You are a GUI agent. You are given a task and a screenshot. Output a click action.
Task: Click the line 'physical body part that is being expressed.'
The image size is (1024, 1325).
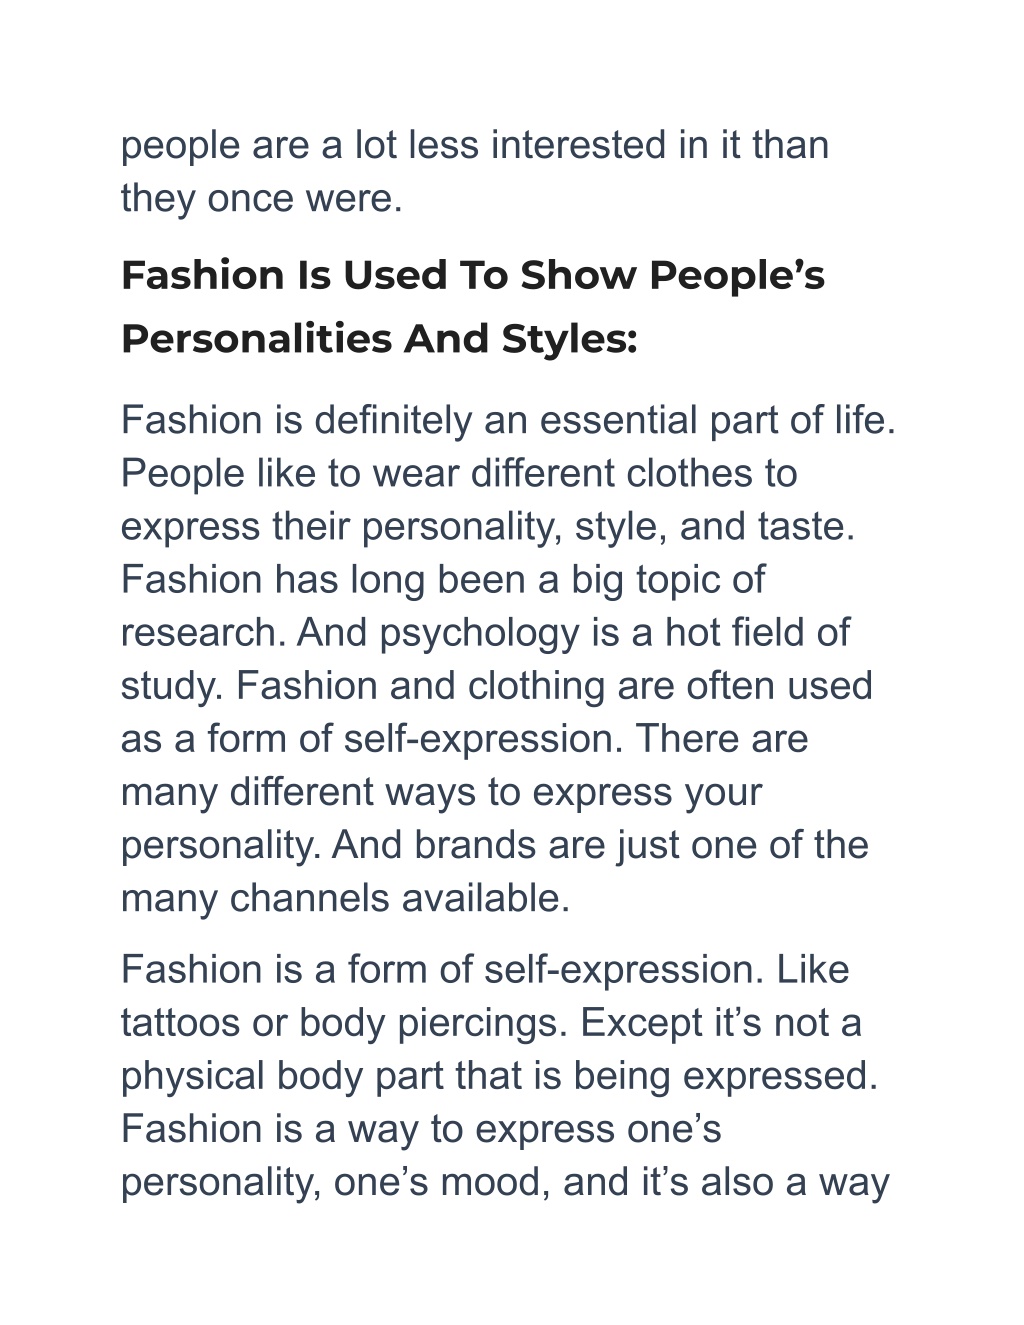pos(500,1075)
